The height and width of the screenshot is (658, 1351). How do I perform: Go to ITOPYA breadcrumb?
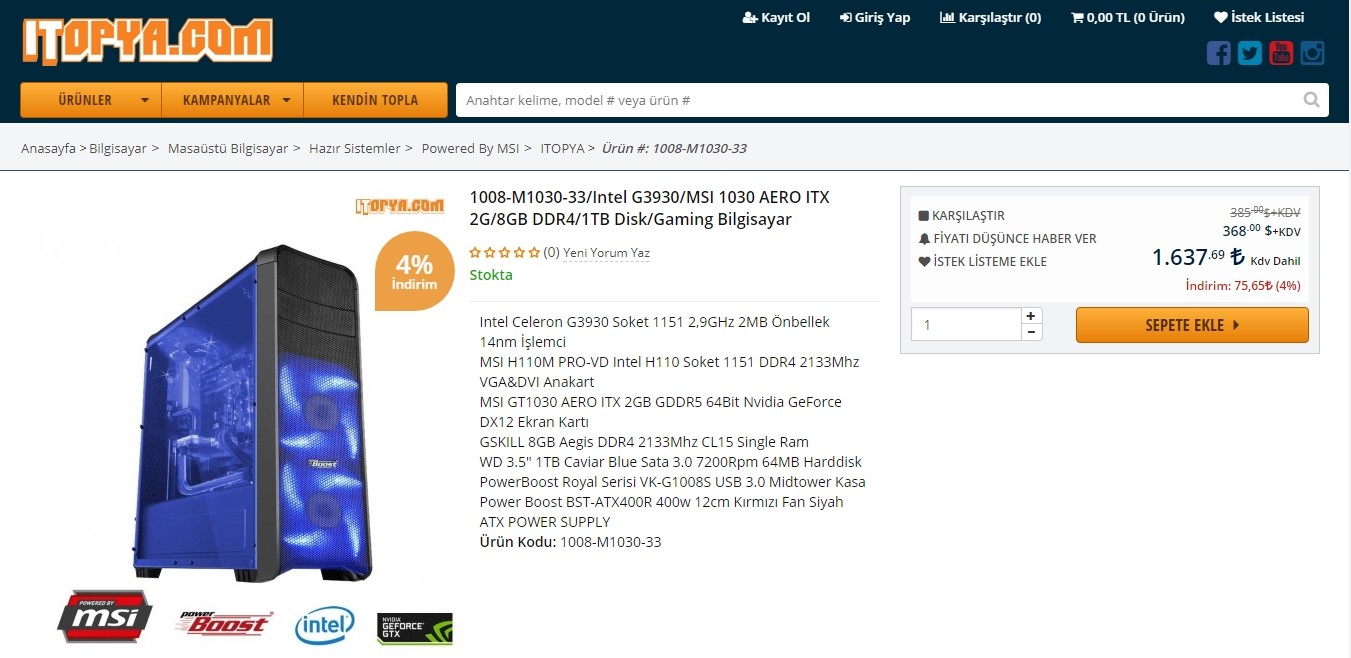coord(562,148)
